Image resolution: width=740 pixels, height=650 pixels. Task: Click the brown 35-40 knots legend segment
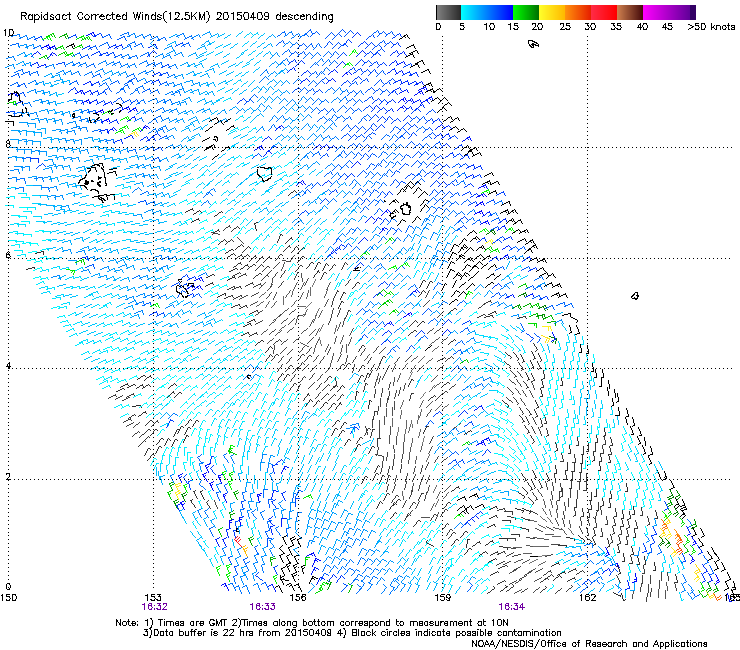630,12
